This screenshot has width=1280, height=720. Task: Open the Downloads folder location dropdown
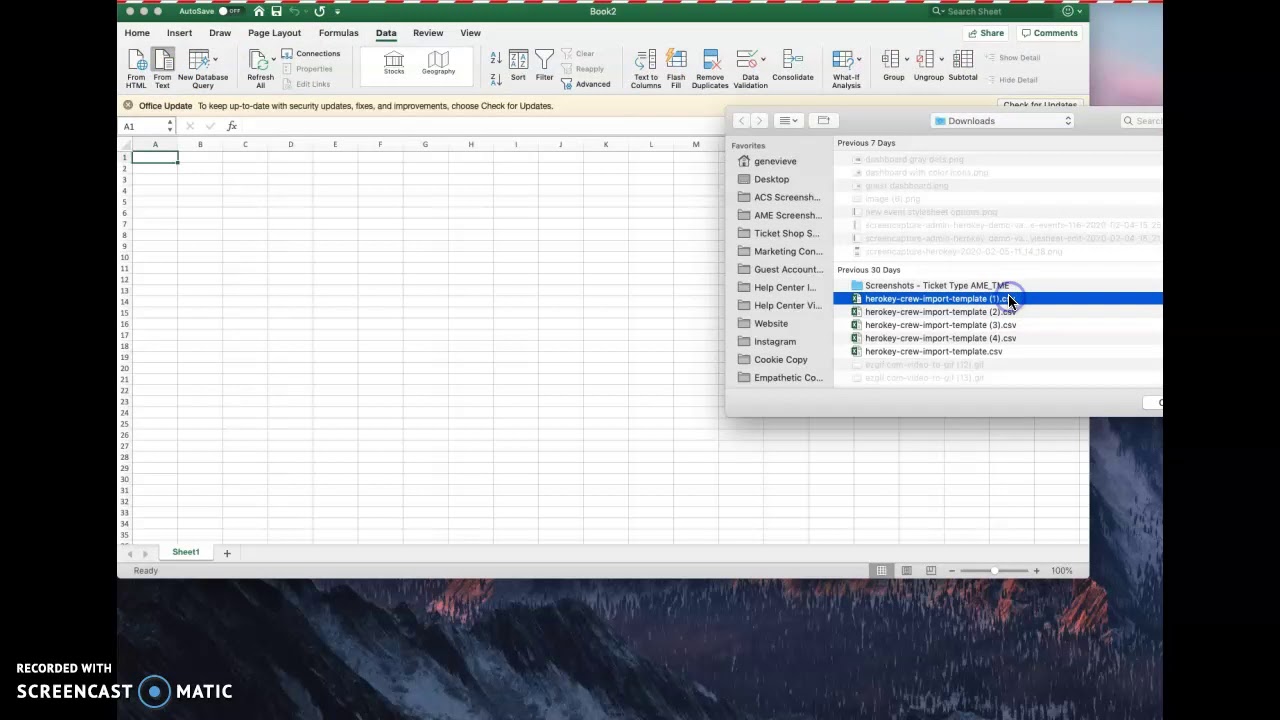1003,121
